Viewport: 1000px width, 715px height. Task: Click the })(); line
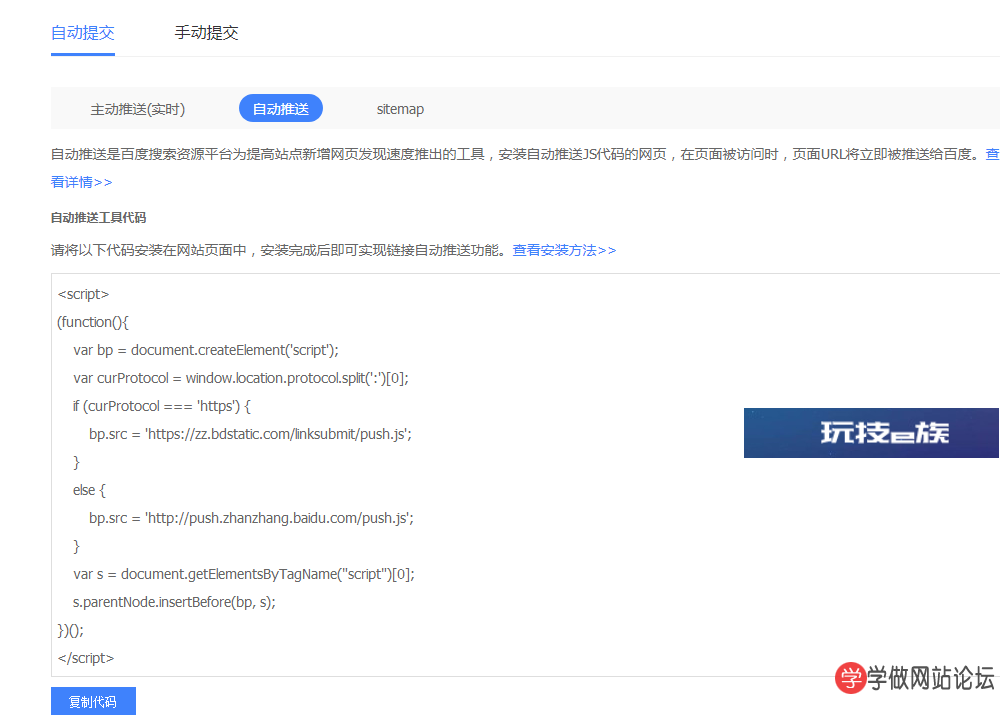tap(71, 630)
